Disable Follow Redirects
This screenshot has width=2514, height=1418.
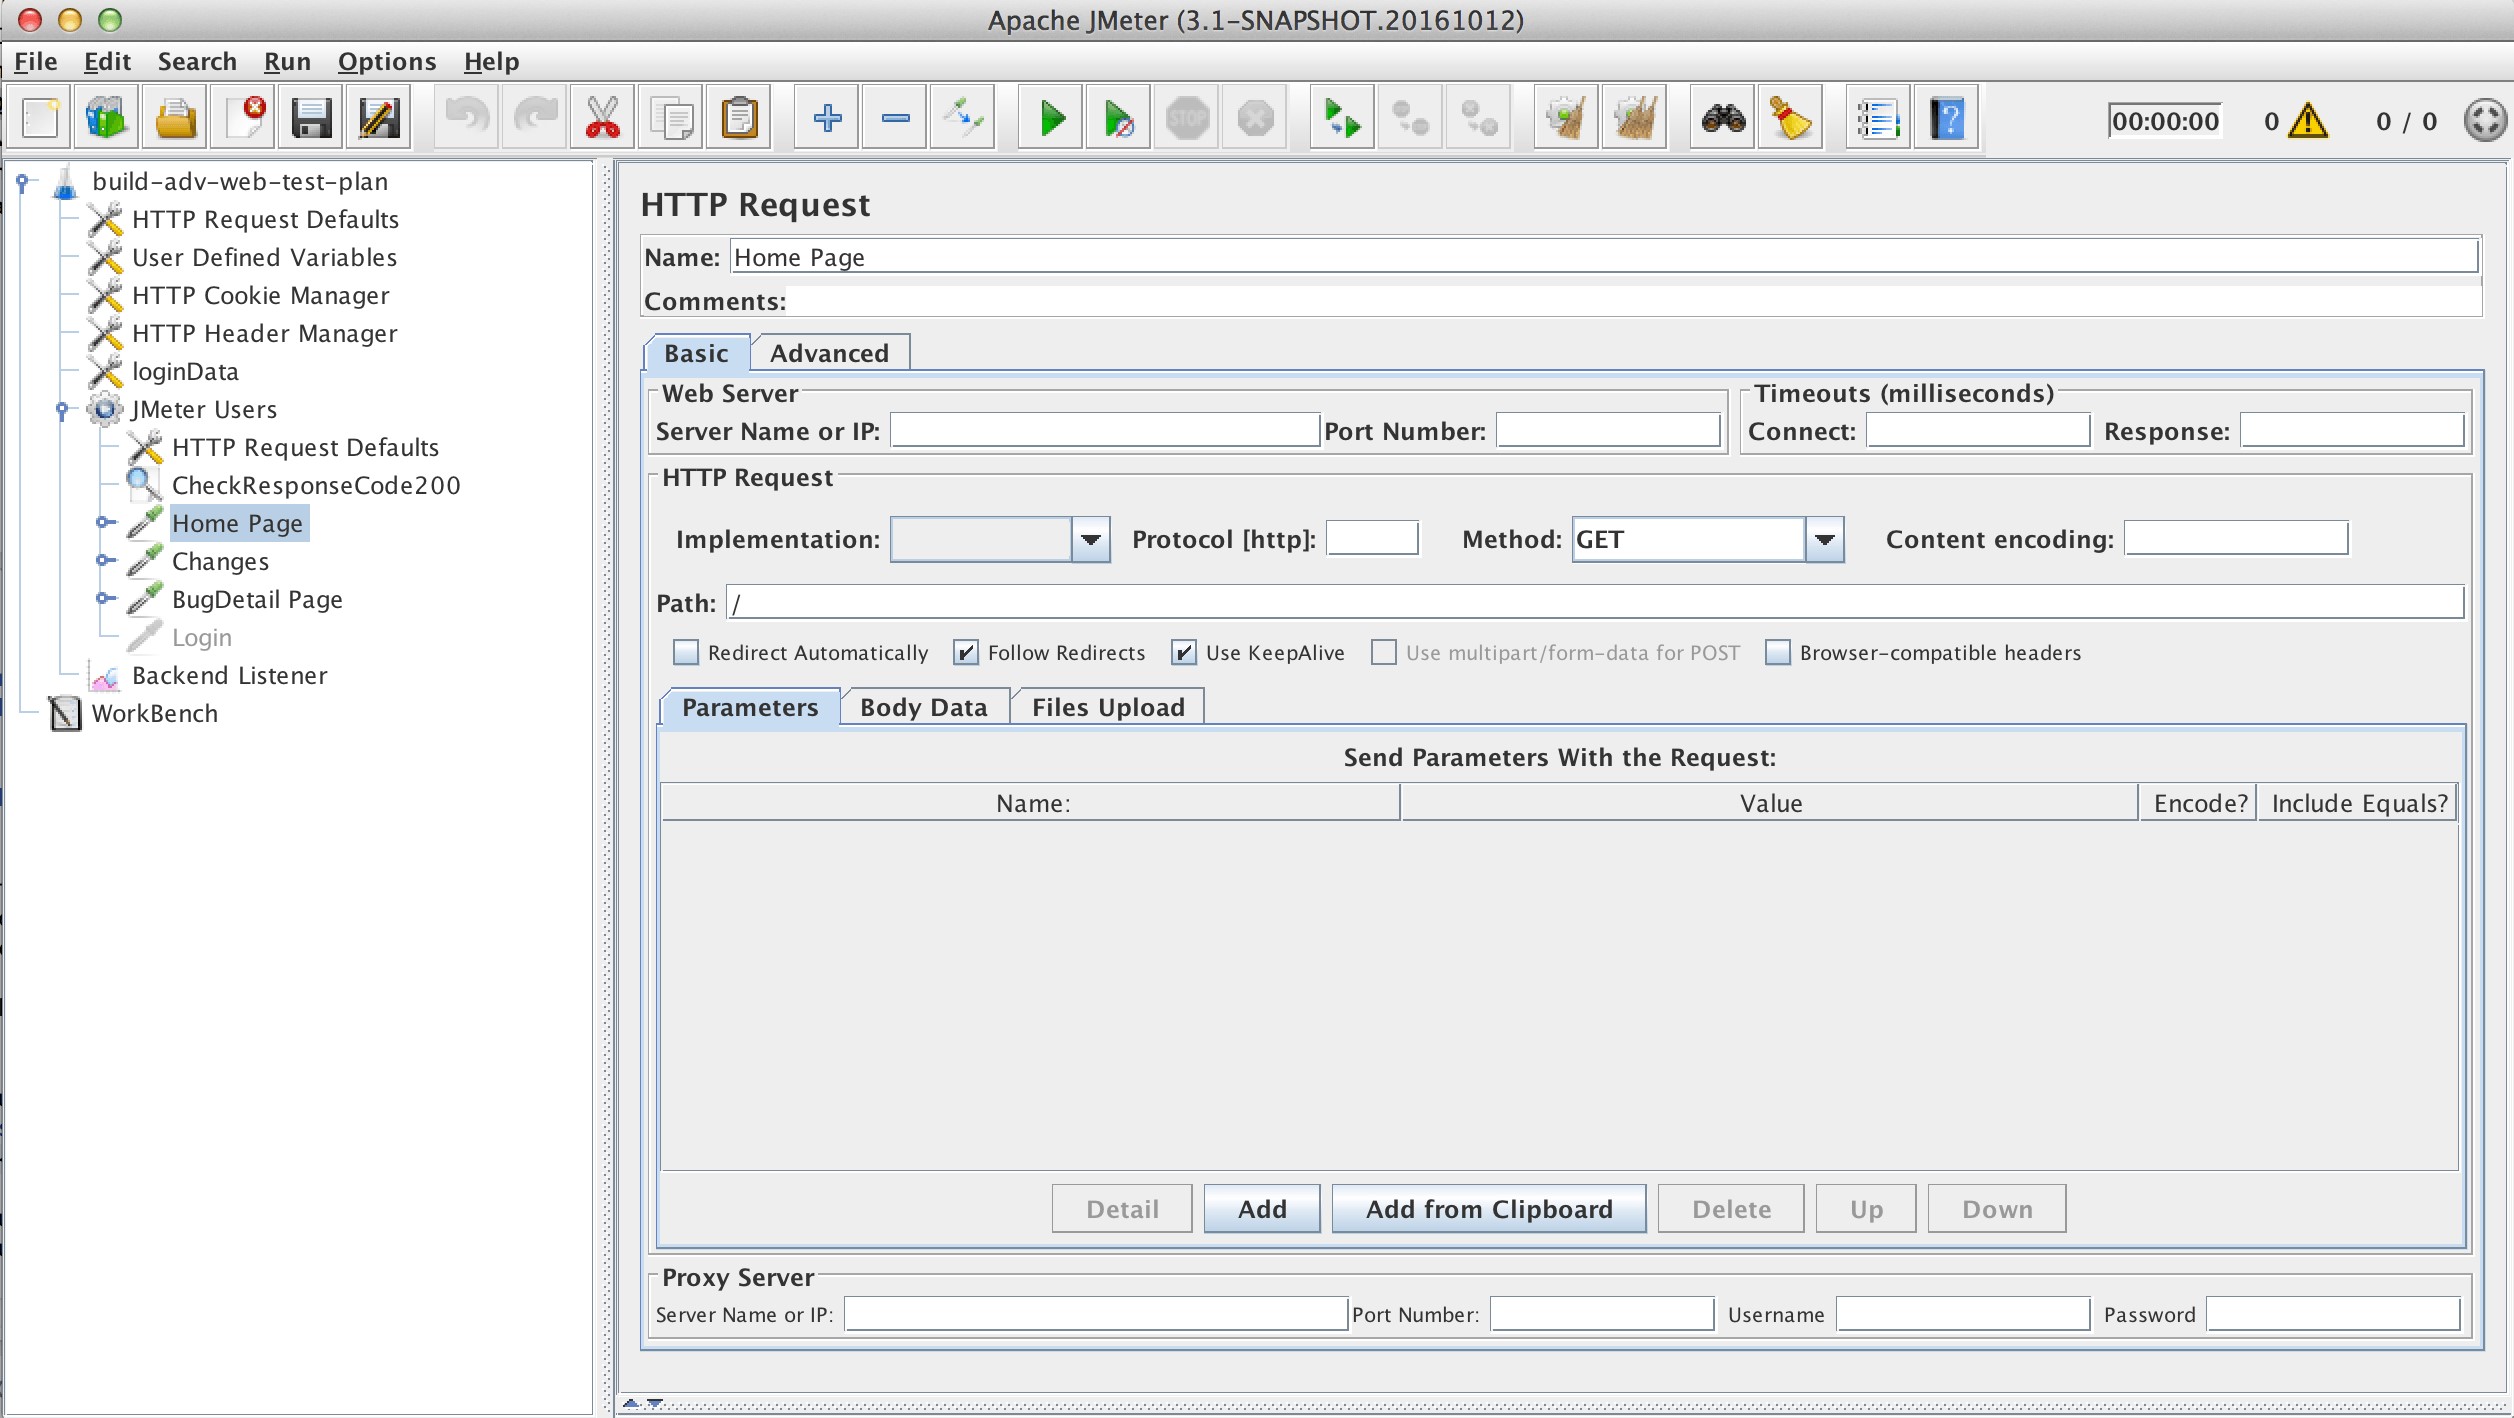coord(966,652)
